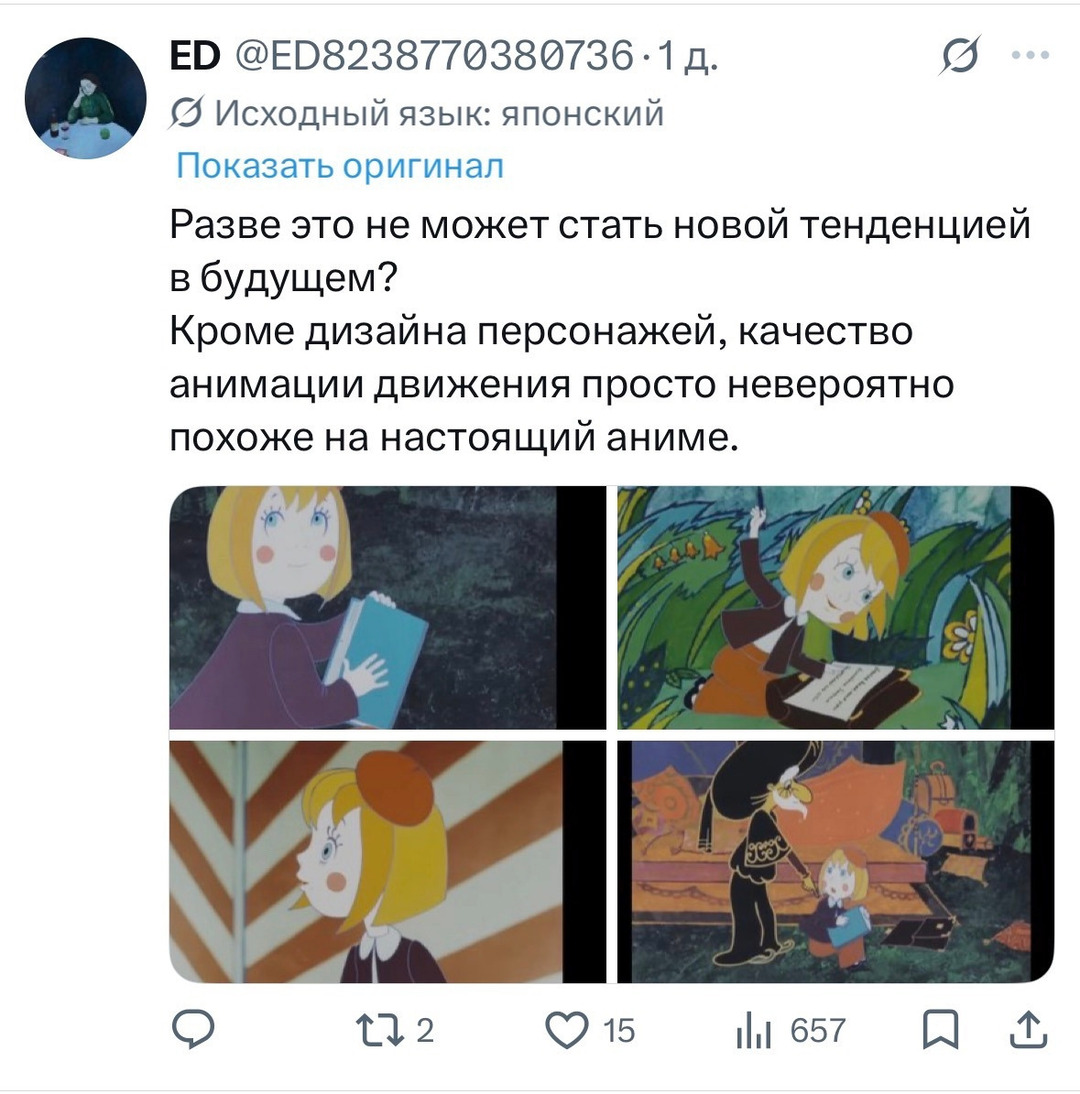Open image of girl writing in grass
Screen dimensions: 1080x1094
point(836,608)
